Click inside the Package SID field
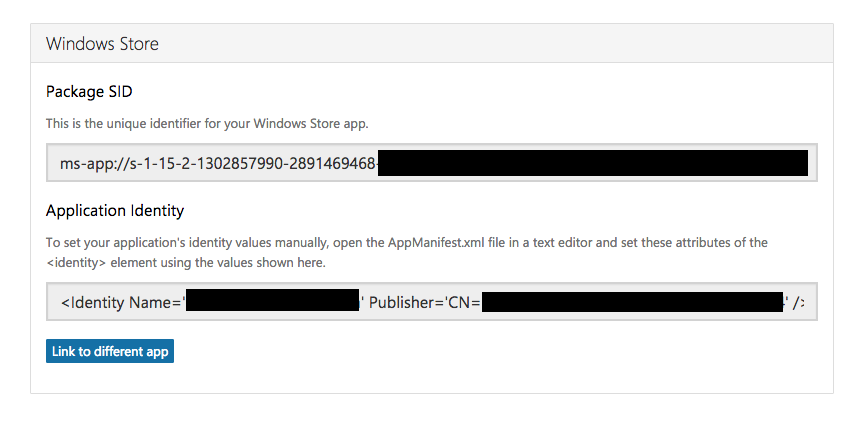853x428 pixels. pos(431,164)
